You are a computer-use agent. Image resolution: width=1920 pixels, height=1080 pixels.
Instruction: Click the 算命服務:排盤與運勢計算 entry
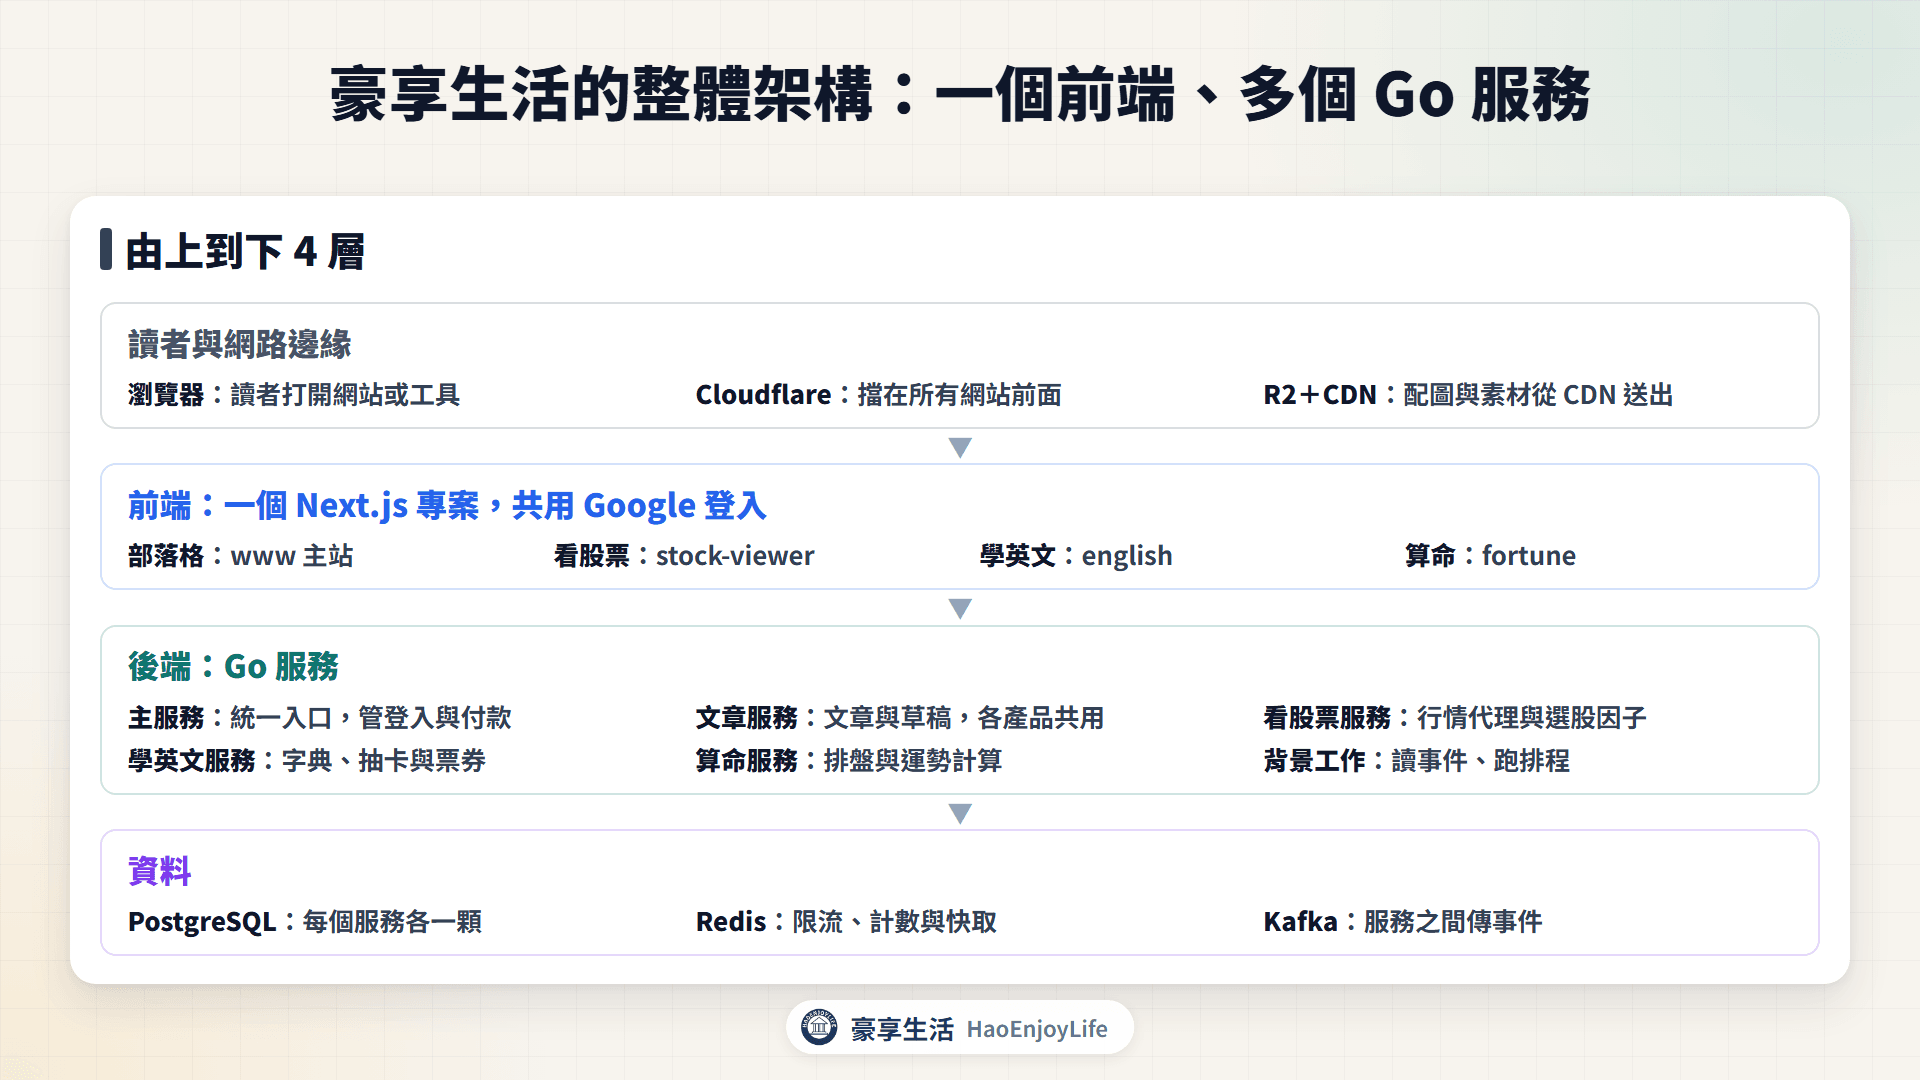click(x=849, y=761)
